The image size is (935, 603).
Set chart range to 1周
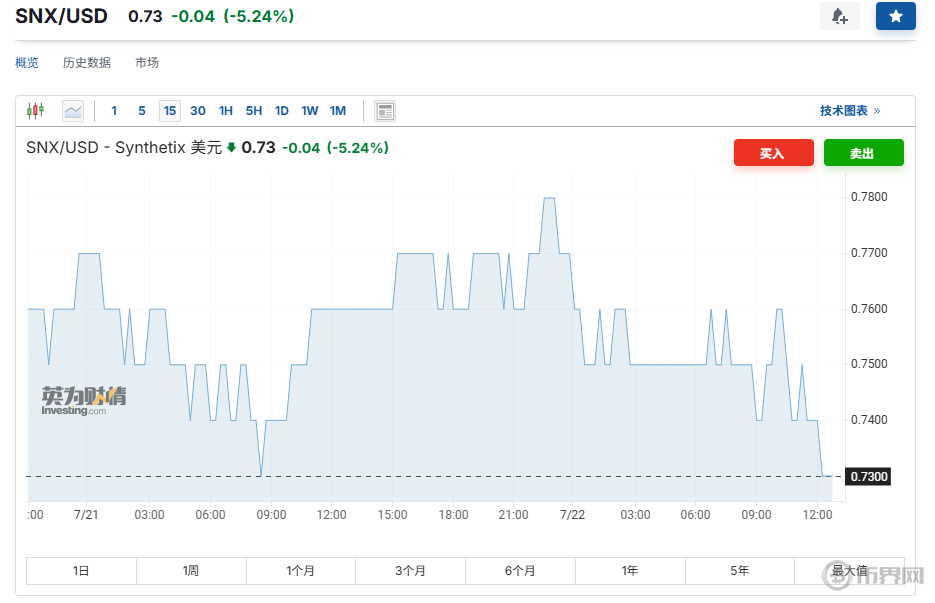191,571
